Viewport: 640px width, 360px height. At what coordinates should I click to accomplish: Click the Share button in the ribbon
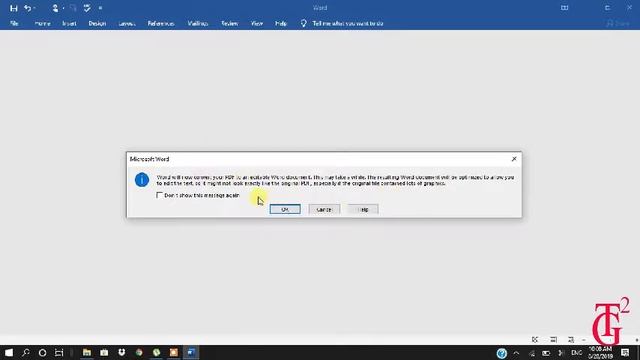[618, 24]
